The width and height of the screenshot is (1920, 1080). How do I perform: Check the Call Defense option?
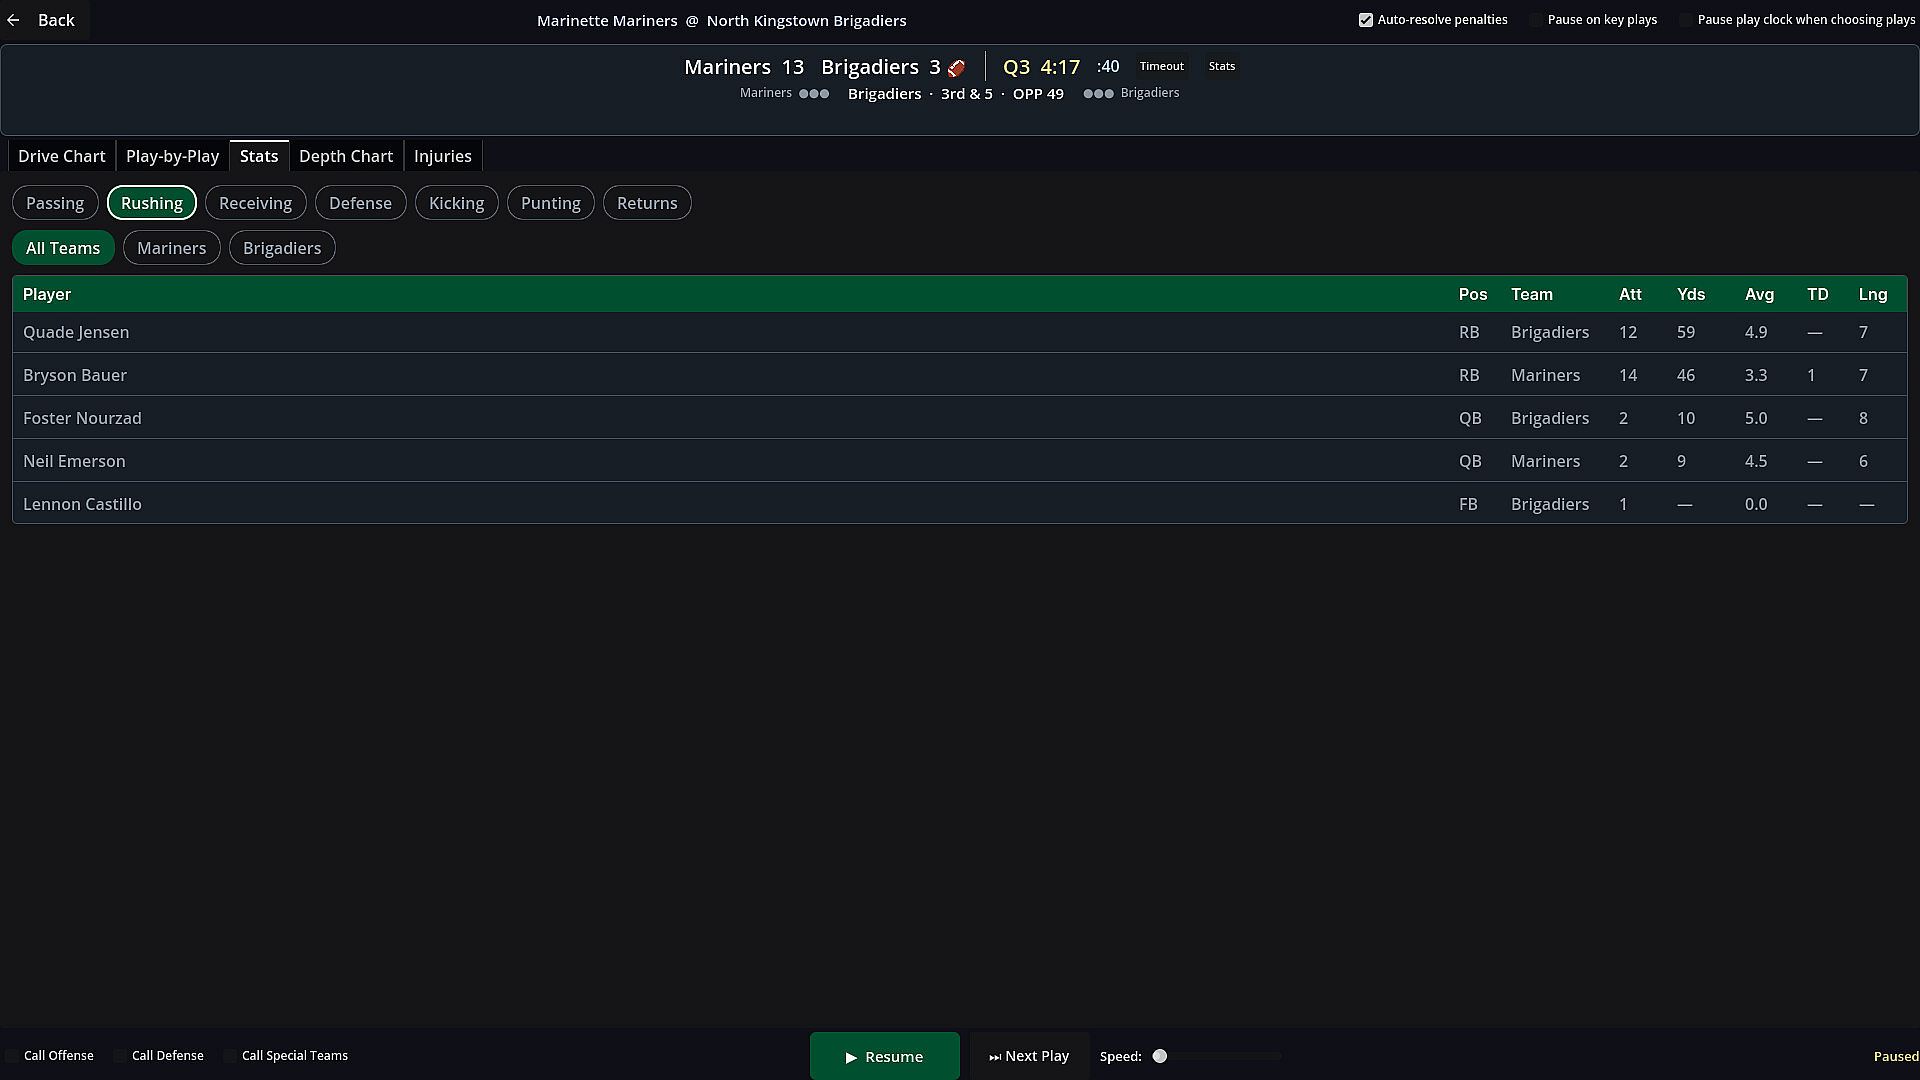(x=120, y=1056)
